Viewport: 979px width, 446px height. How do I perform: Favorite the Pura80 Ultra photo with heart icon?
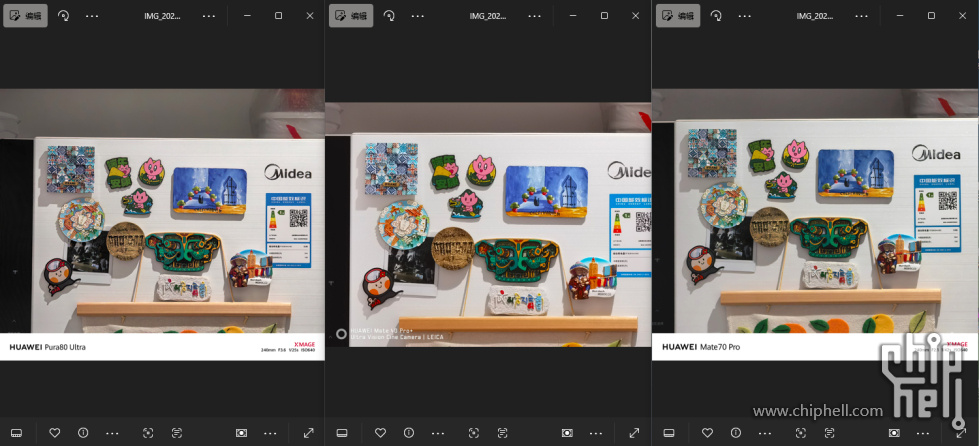(x=54, y=433)
